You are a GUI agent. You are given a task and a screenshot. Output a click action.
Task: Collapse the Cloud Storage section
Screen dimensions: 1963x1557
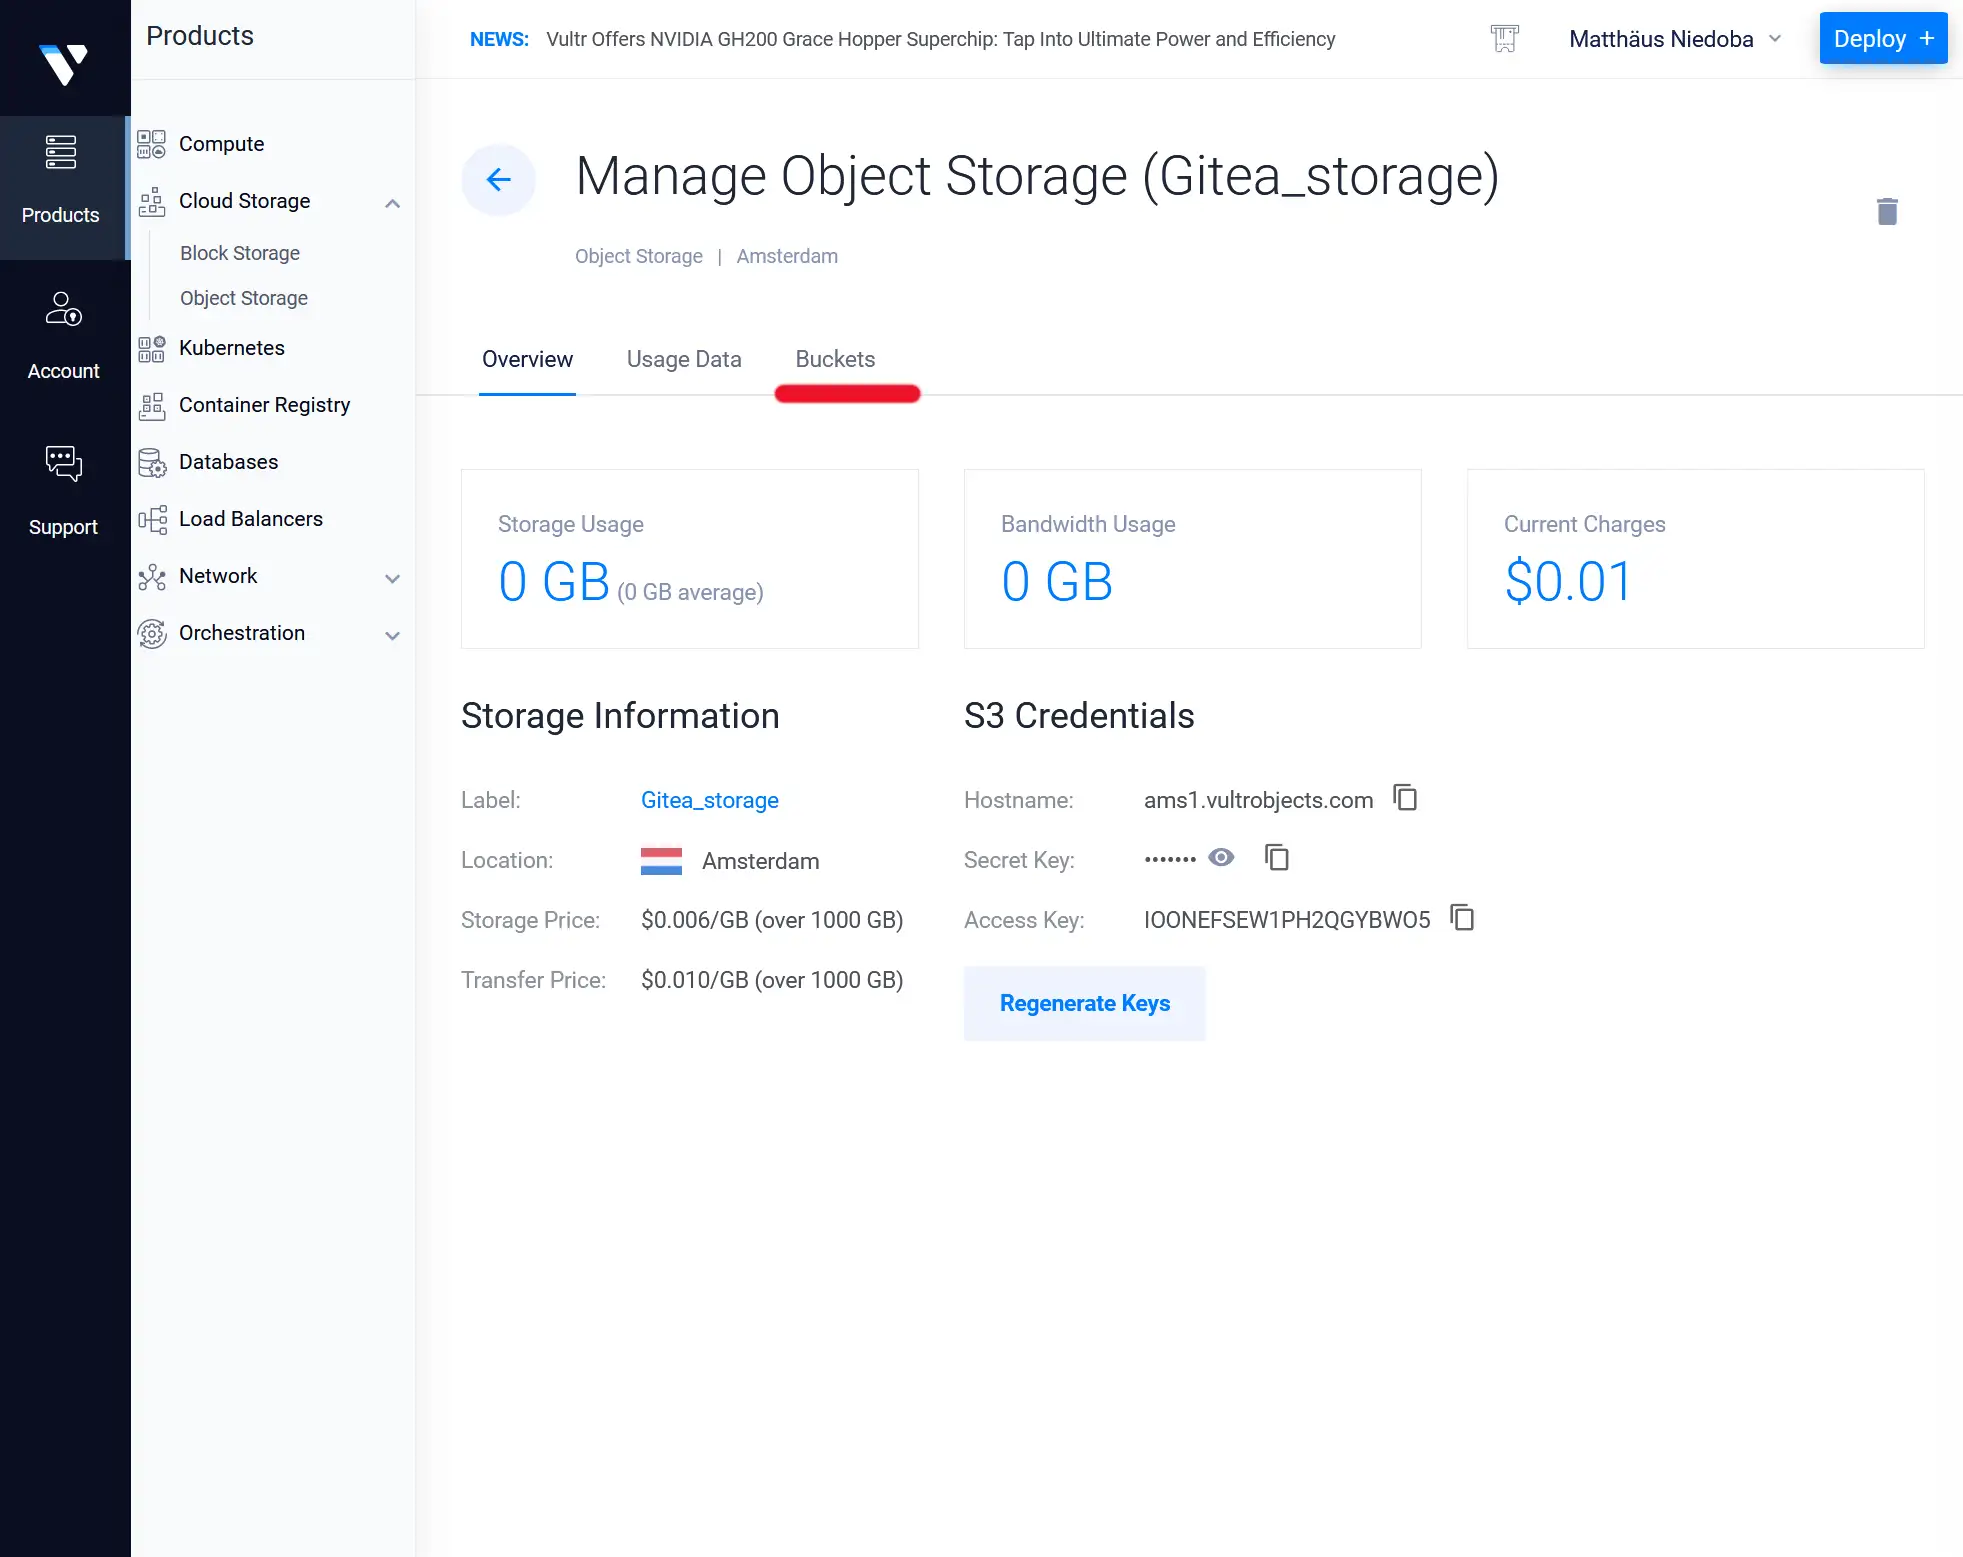tap(393, 202)
